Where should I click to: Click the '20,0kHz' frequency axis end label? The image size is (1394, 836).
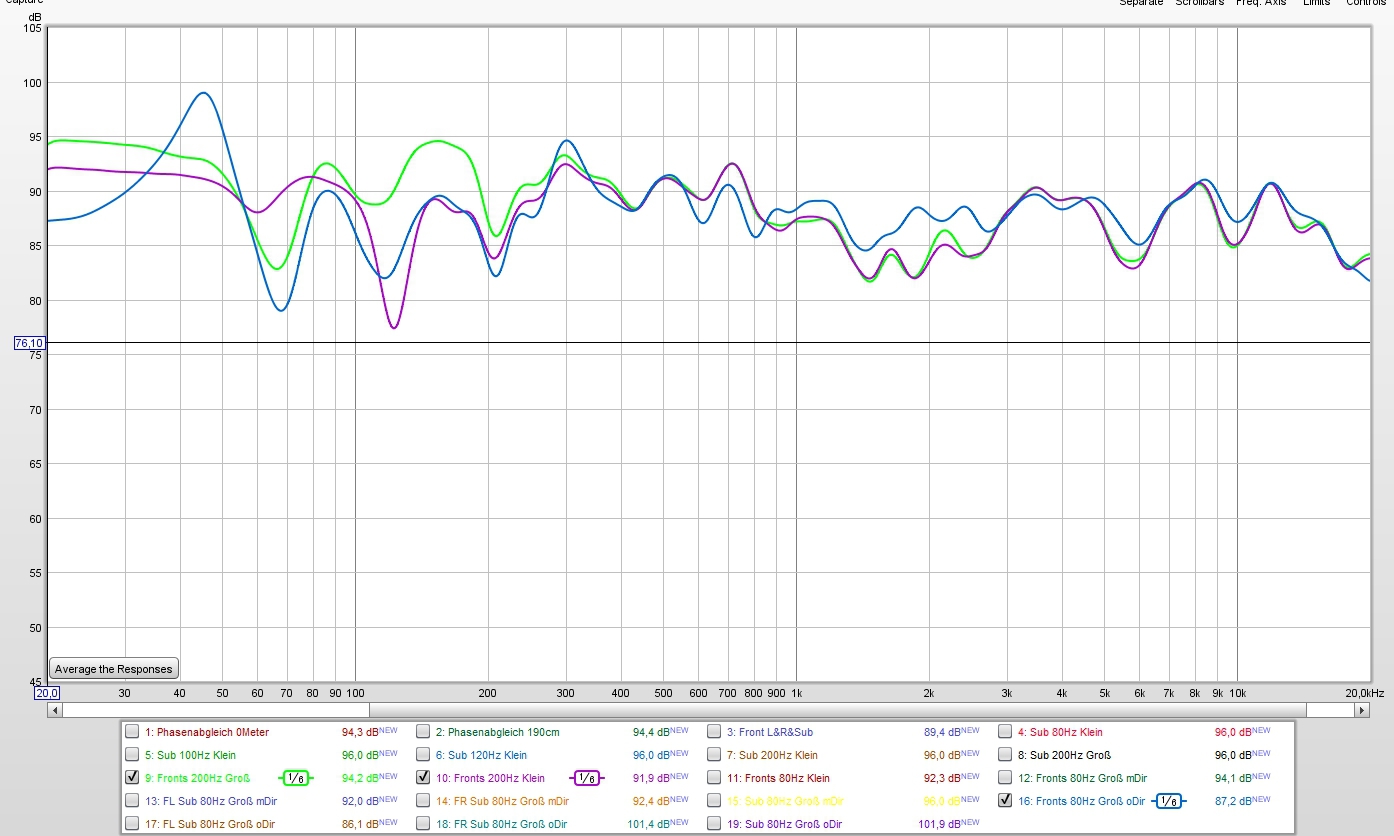pyautogui.click(x=1365, y=693)
